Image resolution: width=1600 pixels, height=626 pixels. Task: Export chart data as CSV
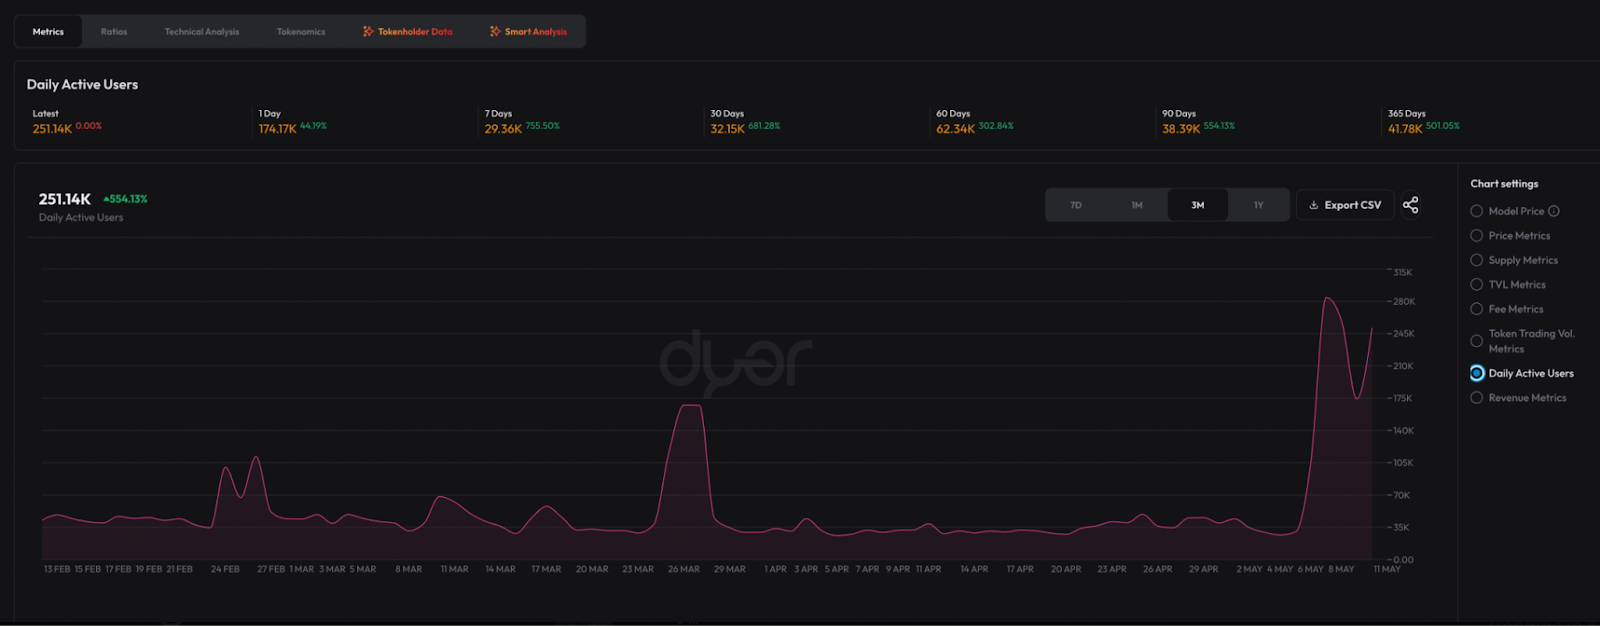click(1345, 205)
